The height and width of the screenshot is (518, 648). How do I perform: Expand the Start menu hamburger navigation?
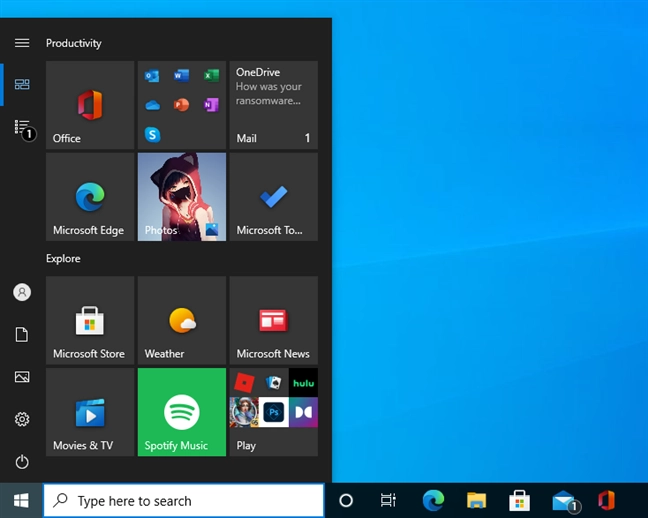pos(22,43)
